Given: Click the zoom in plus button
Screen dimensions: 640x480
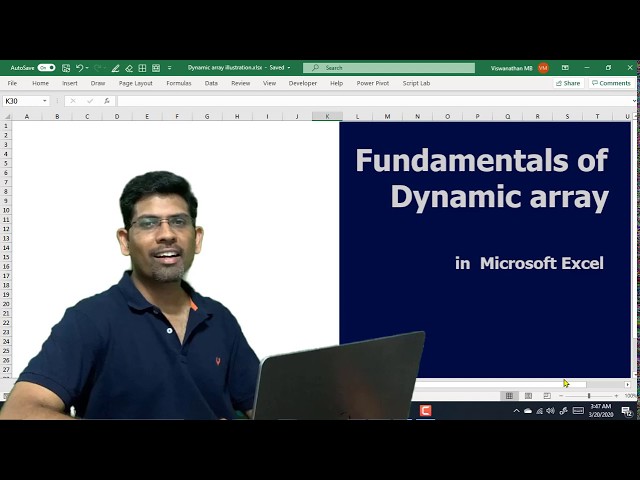Looking at the screenshot, I should coord(616,396).
